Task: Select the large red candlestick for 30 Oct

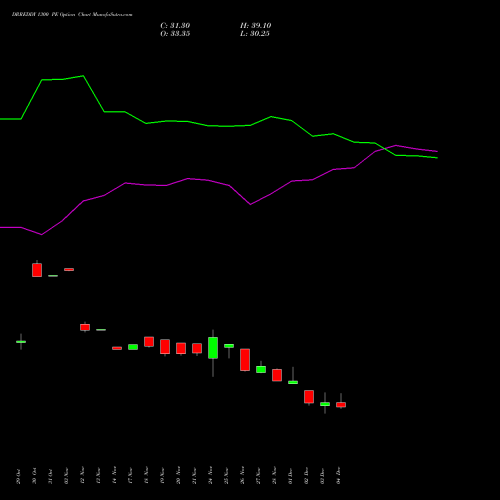Action: point(37,270)
